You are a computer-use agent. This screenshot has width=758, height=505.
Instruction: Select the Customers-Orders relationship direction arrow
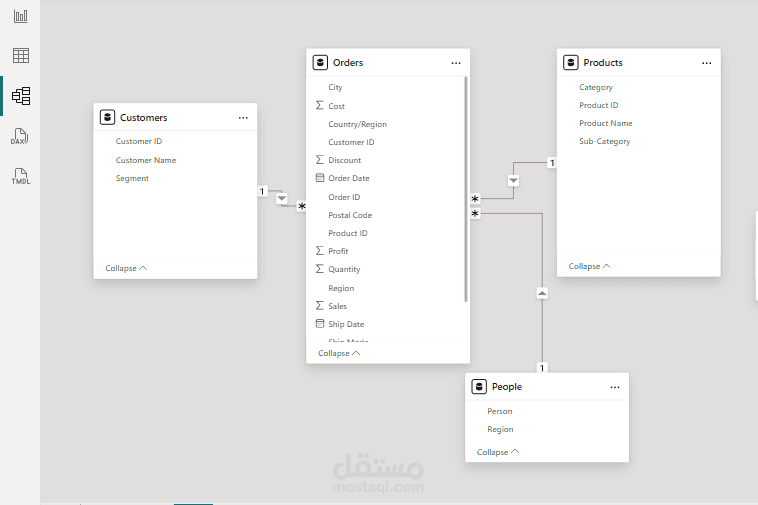pos(282,199)
